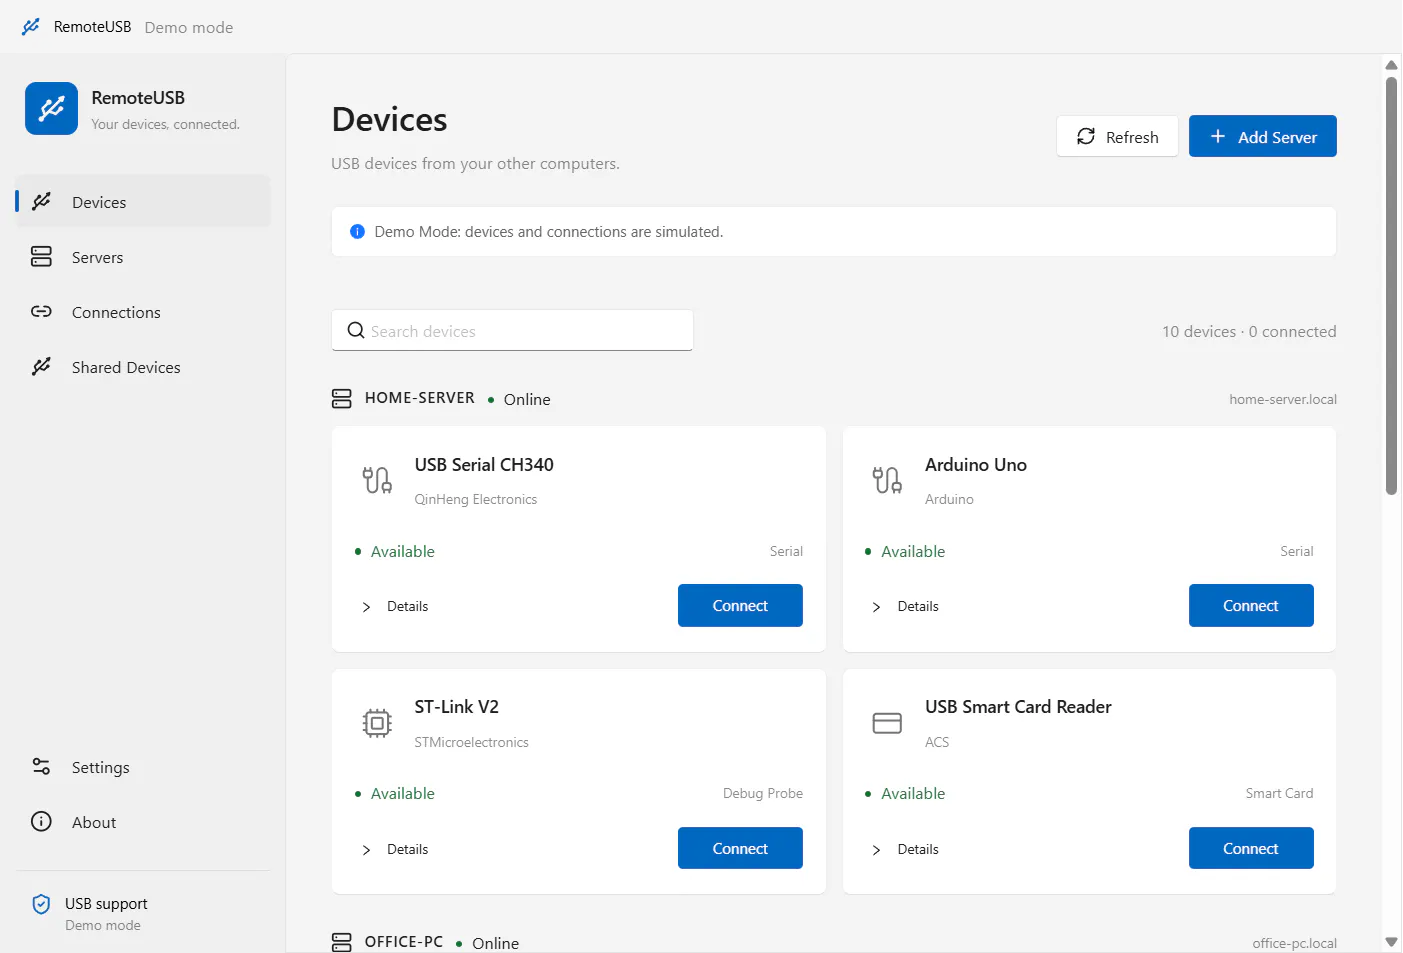Connect the Arduino Uno device

pos(1251,606)
